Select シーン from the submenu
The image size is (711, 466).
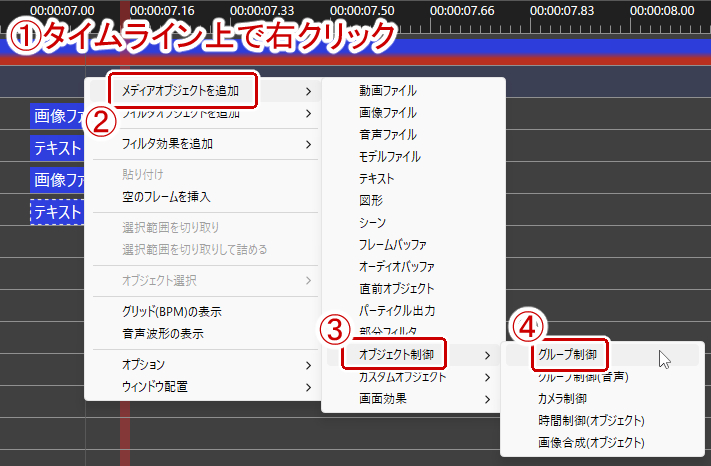pos(373,223)
